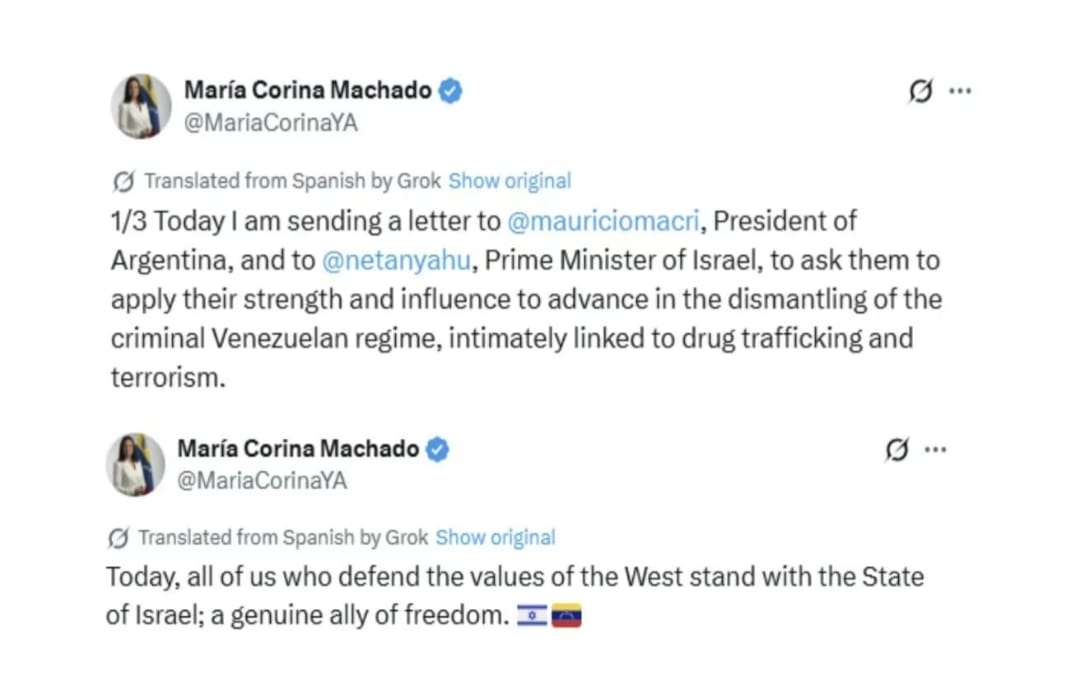Viewport: 1080px width, 691px height.
Task: Click Grok translation icon above second tweet text
Action: [x=118, y=538]
